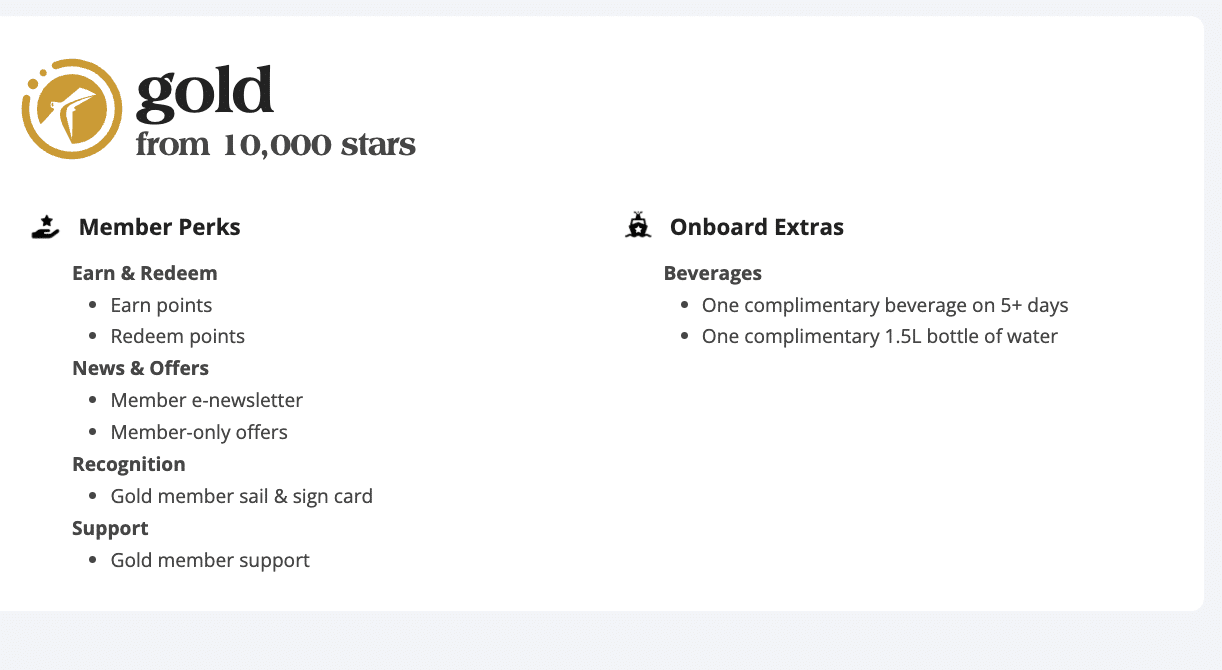Click the Support subheading
1222x670 pixels.
110,528
